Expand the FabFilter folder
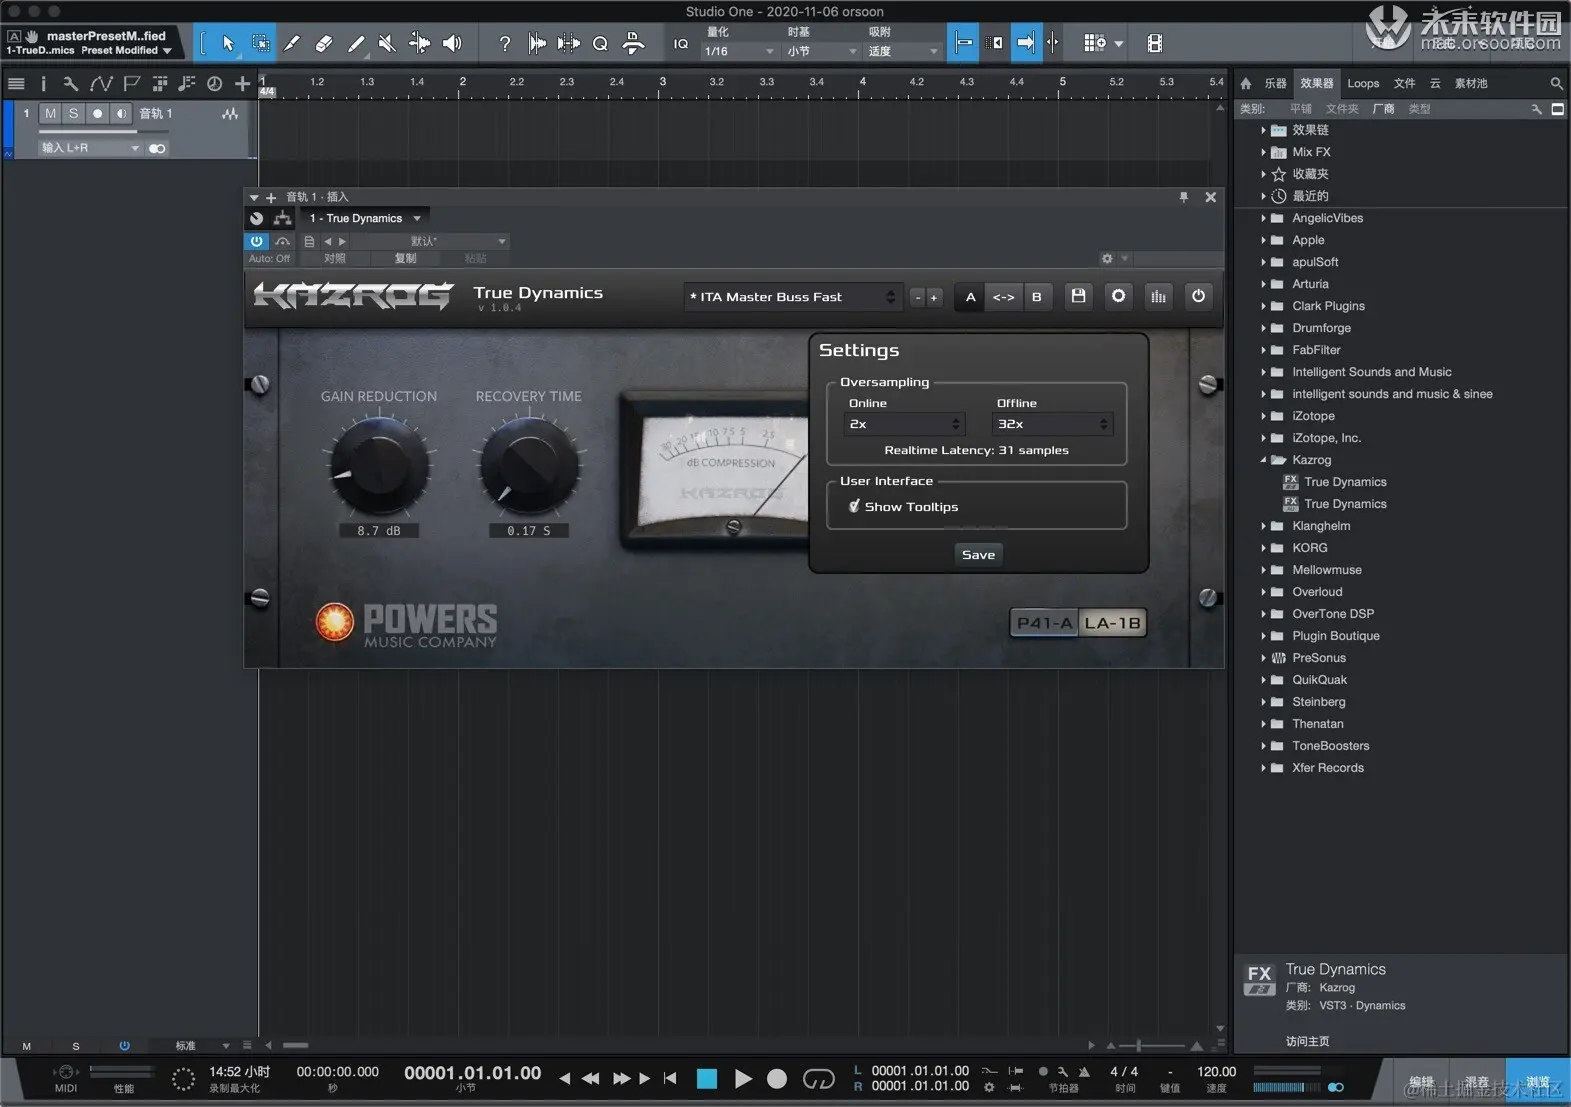The width and height of the screenshot is (1571, 1107). (1264, 350)
